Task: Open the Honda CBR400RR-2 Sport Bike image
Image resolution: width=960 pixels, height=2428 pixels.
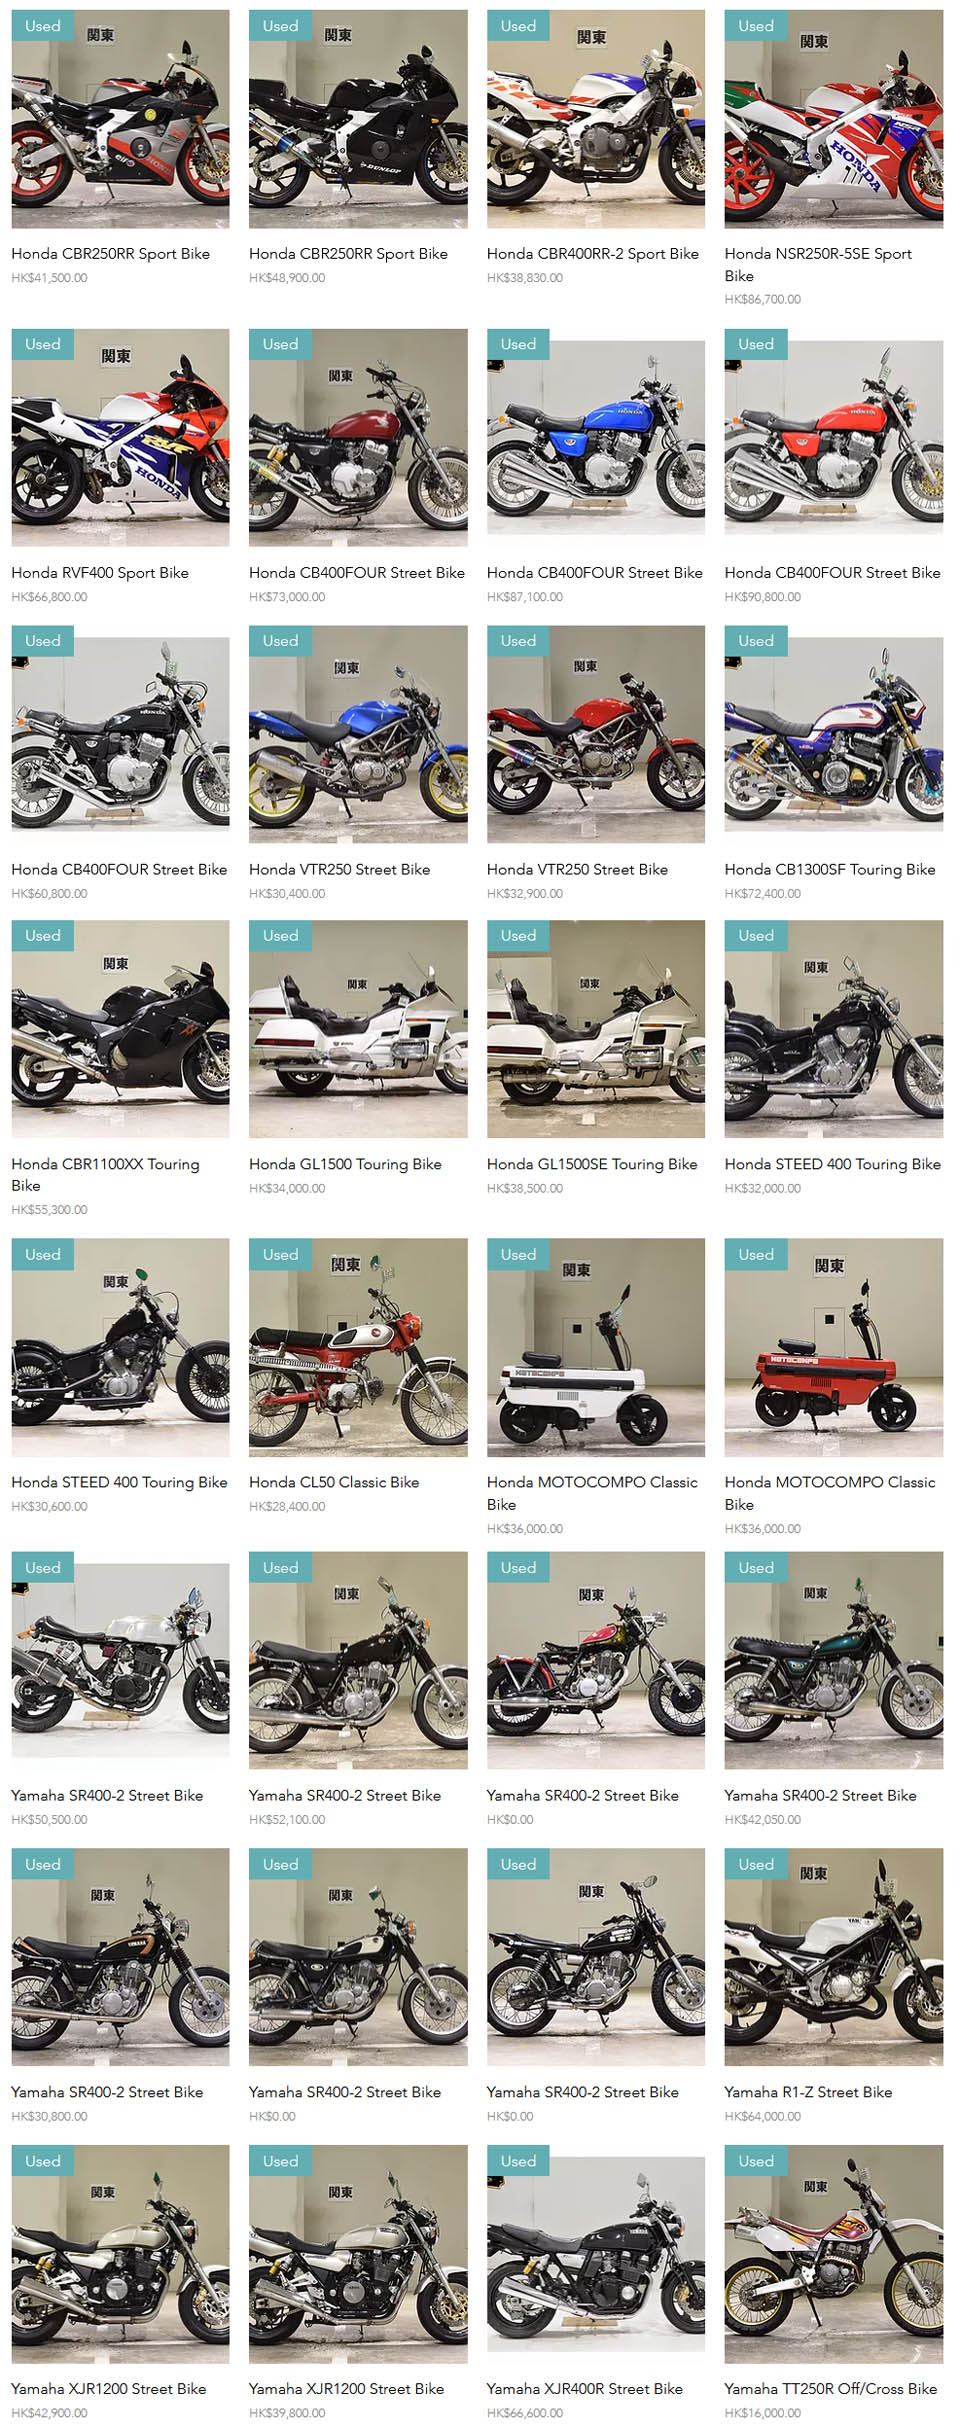Action: click(x=595, y=119)
